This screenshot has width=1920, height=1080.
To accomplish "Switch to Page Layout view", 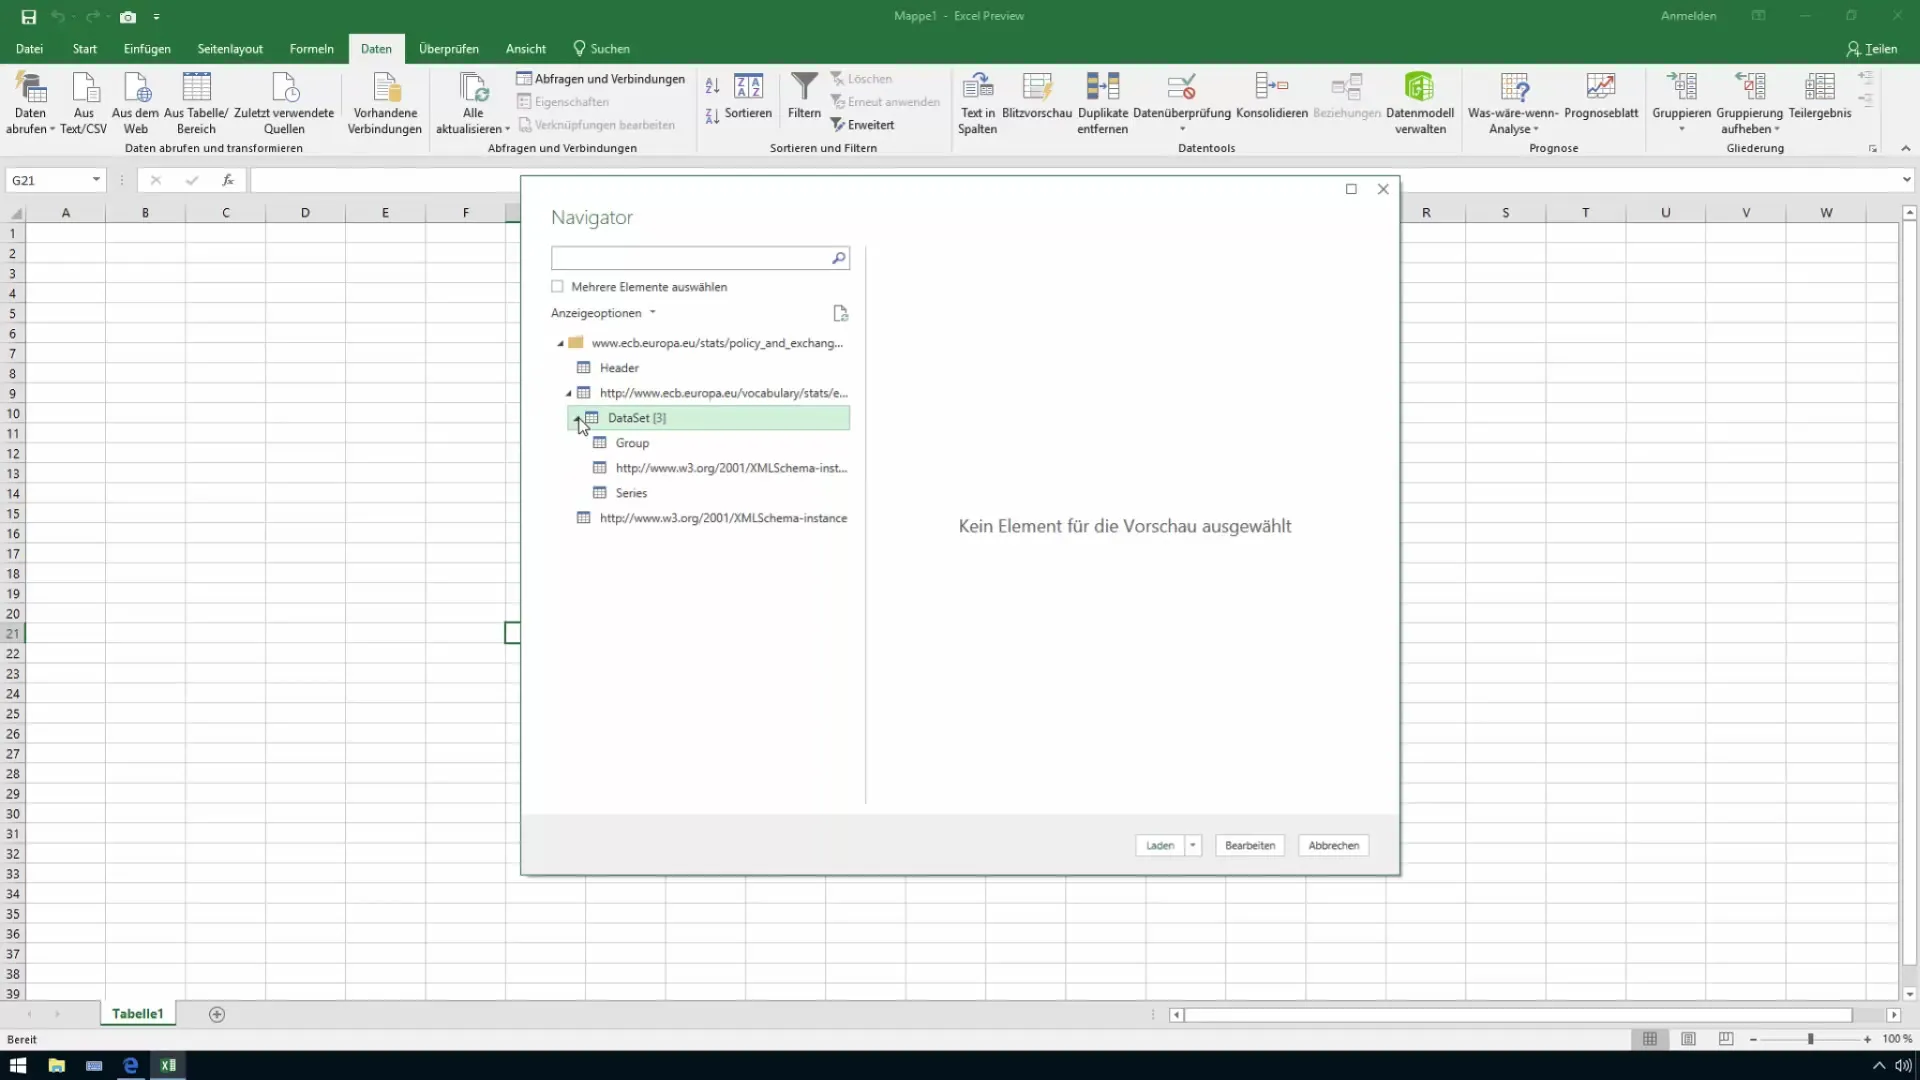I will pyautogui.click(x=1688, y=1039).
